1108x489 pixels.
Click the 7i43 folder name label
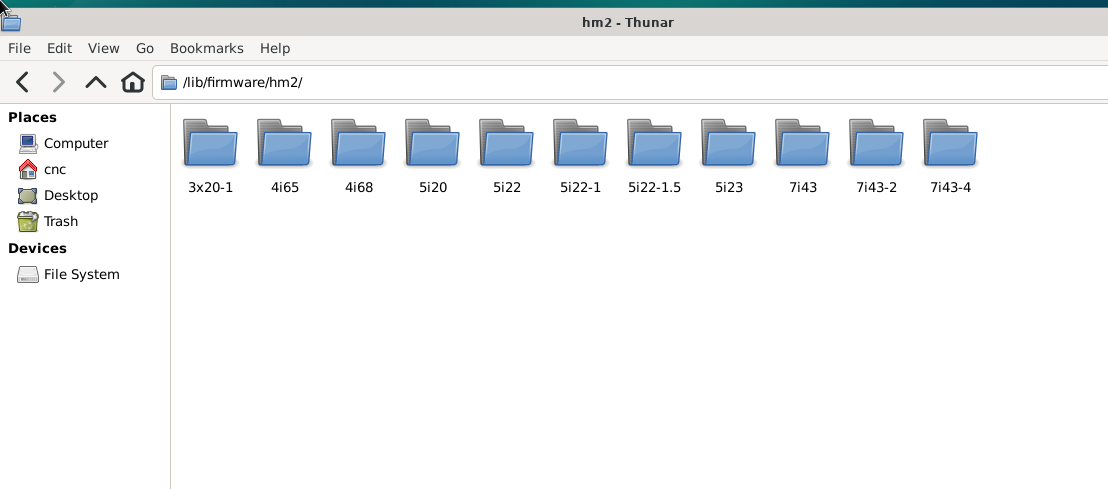pyautogui.click(x=803, y=188)
